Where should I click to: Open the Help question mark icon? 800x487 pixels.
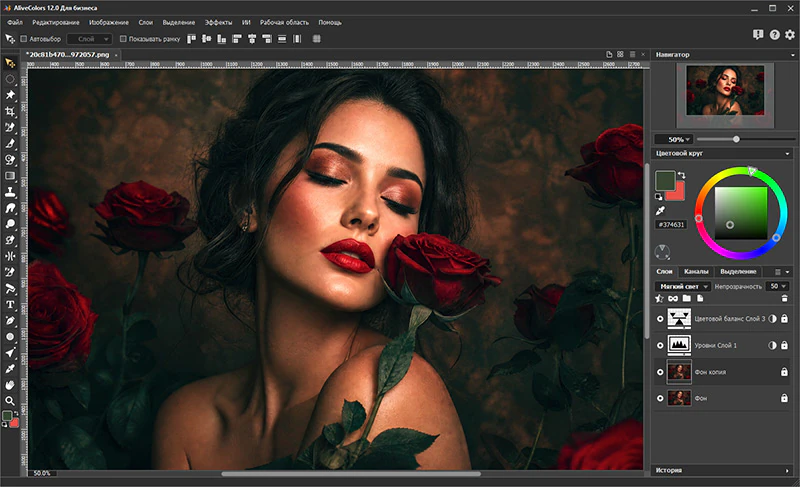(x=774, y=35)
